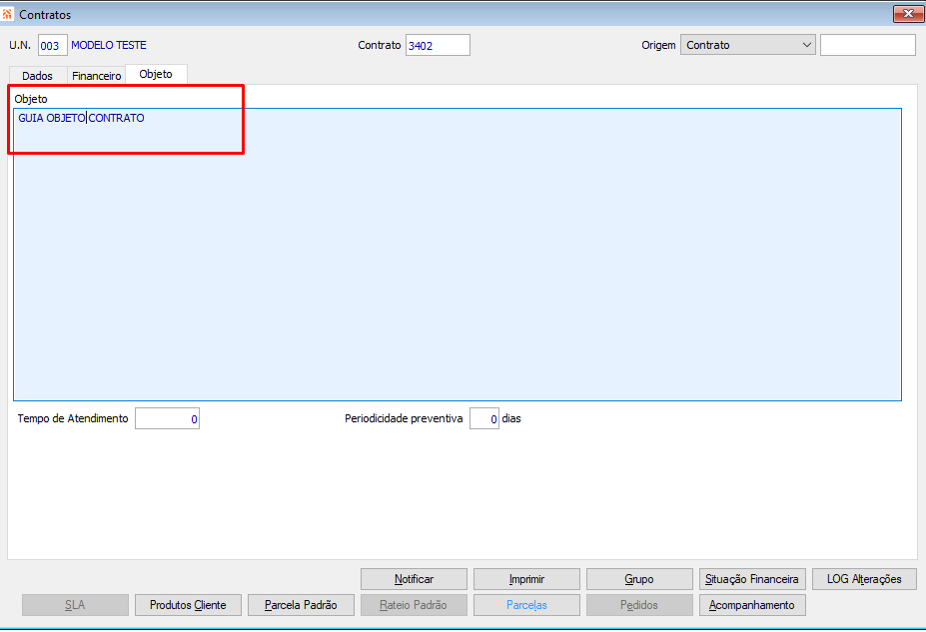Image resolution: width=926 pixels, height=632 pixels.
Task: Click the MODELO TESTE unit name
Action: (x=109, y=45)
